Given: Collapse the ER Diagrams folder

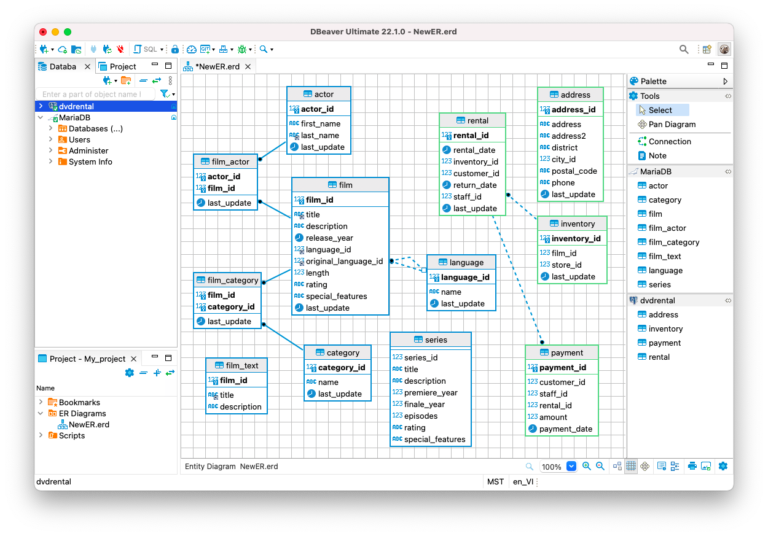Looking at the screenshot, I should (x=41, y=413).
